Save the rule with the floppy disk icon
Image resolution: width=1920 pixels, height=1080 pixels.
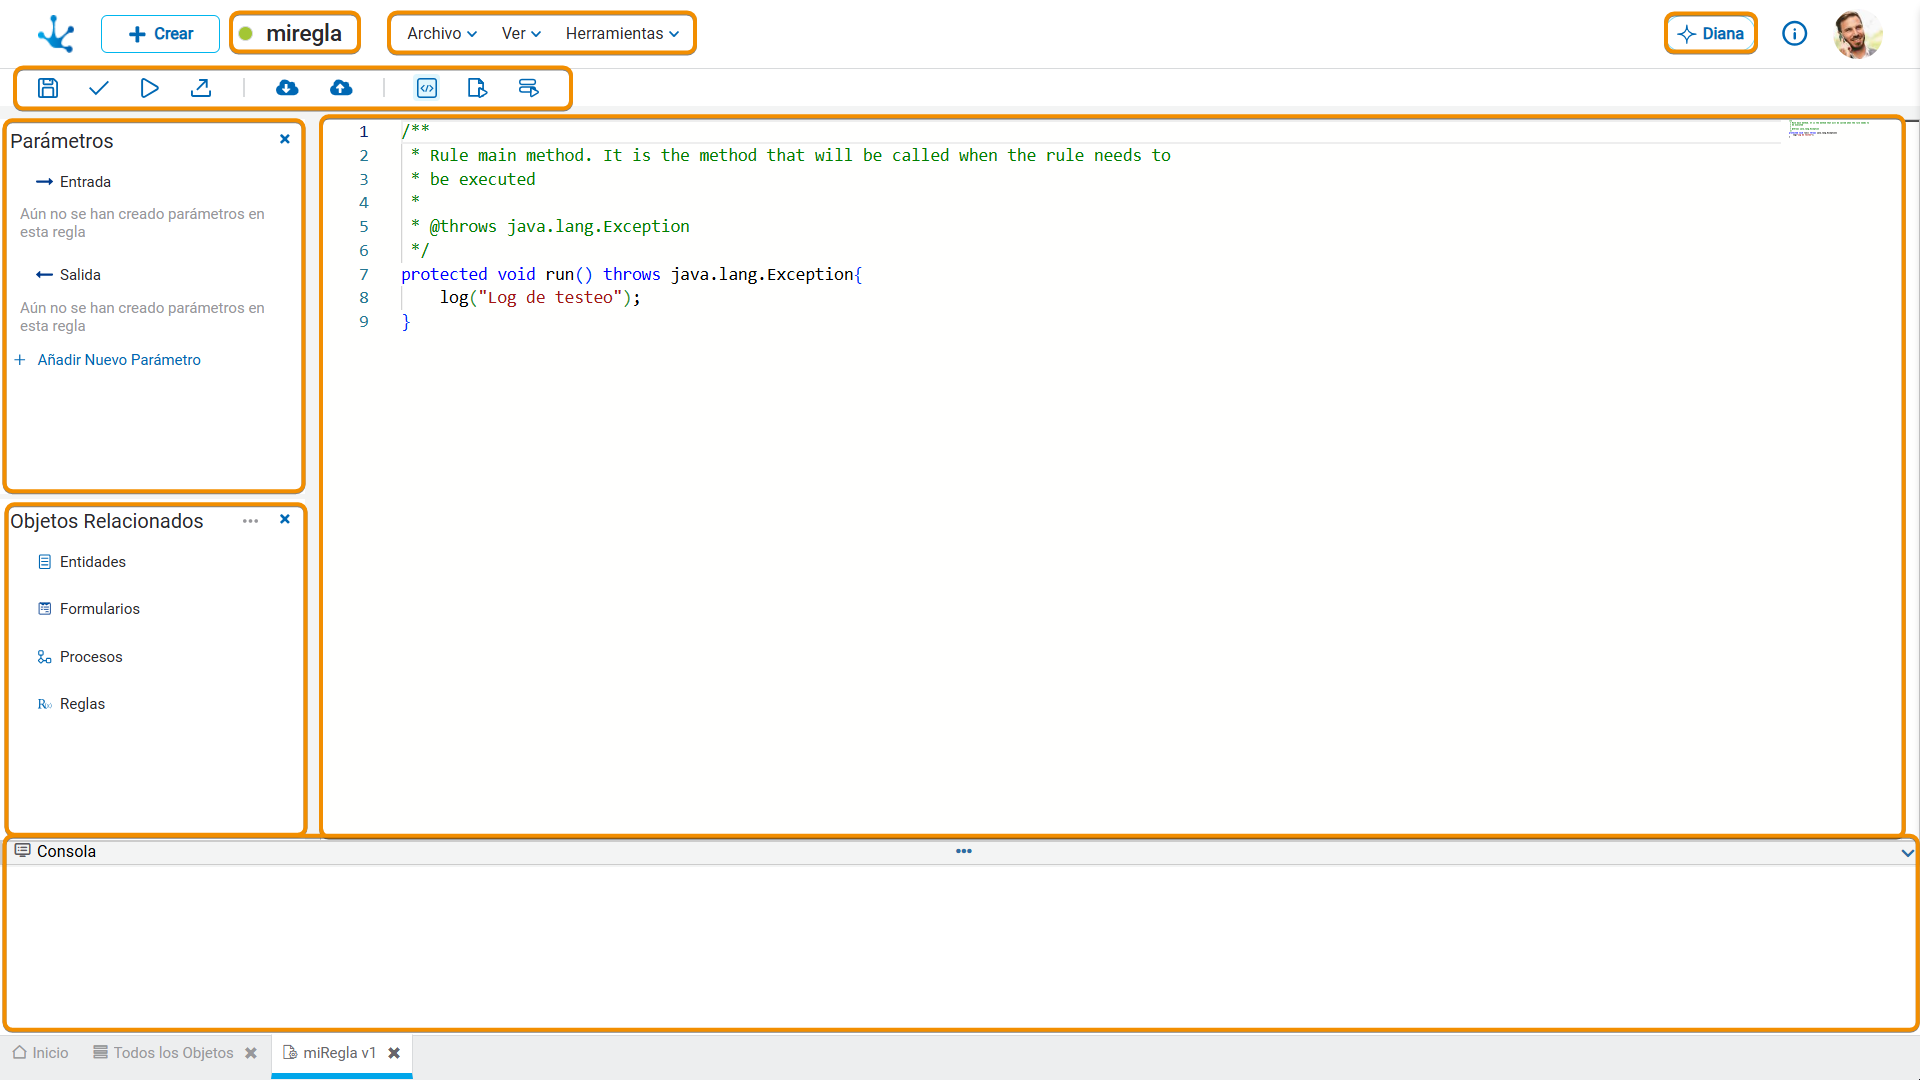click(48, 88)
